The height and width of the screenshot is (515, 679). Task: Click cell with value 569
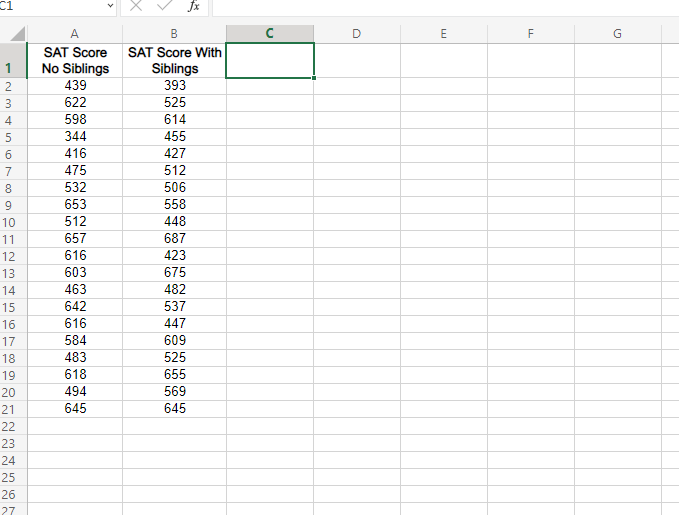coord(175,392)
